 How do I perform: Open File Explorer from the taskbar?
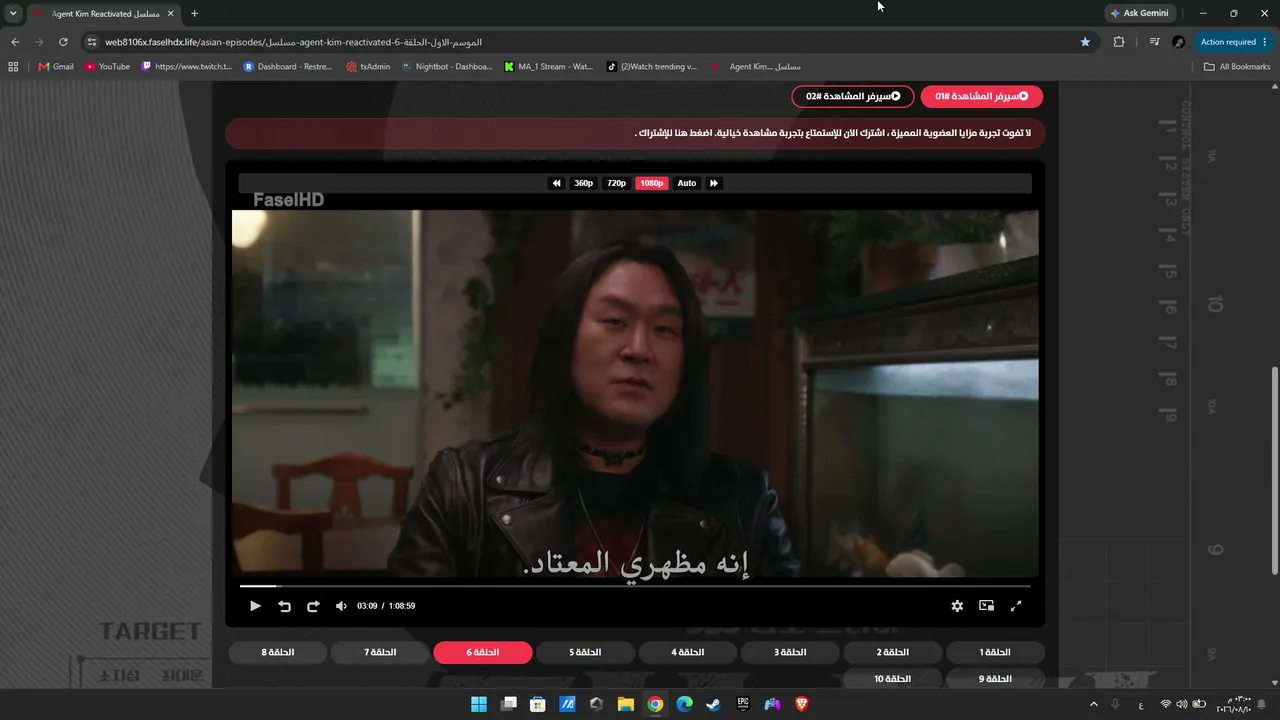[626, 704]
